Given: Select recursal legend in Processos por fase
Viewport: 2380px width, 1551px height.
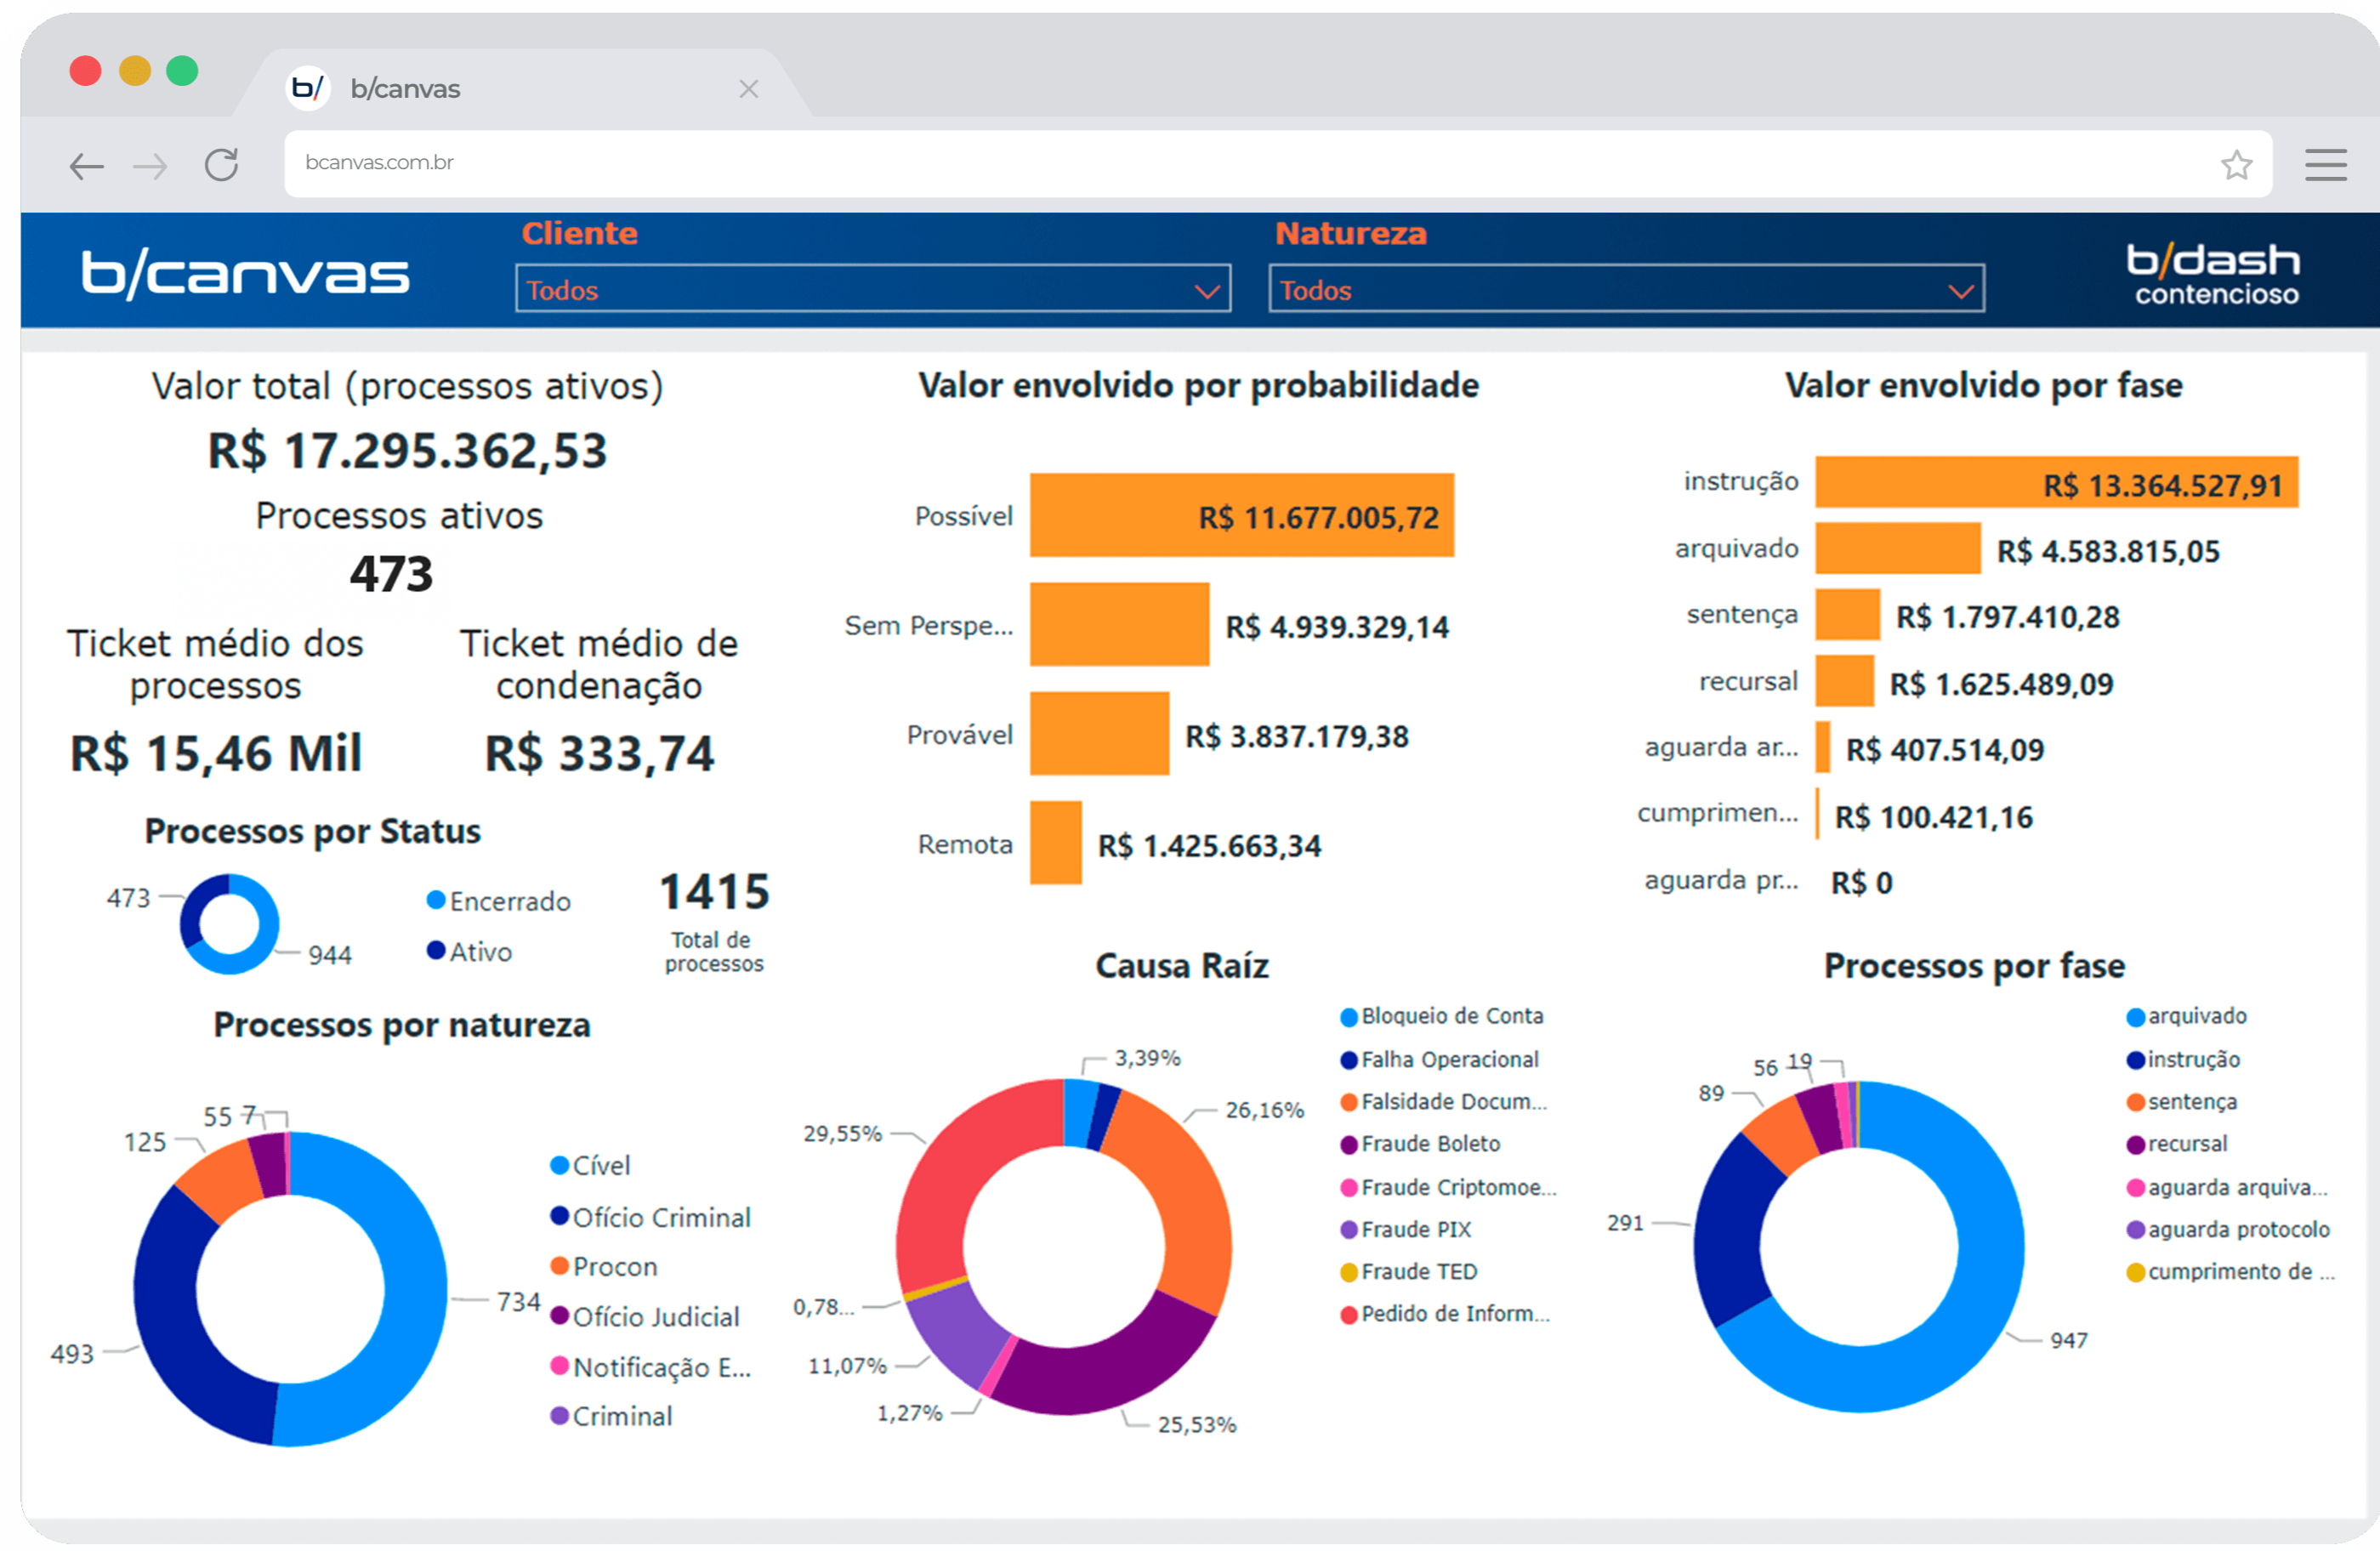Looking at the screenshot, I should 2176,1142.
